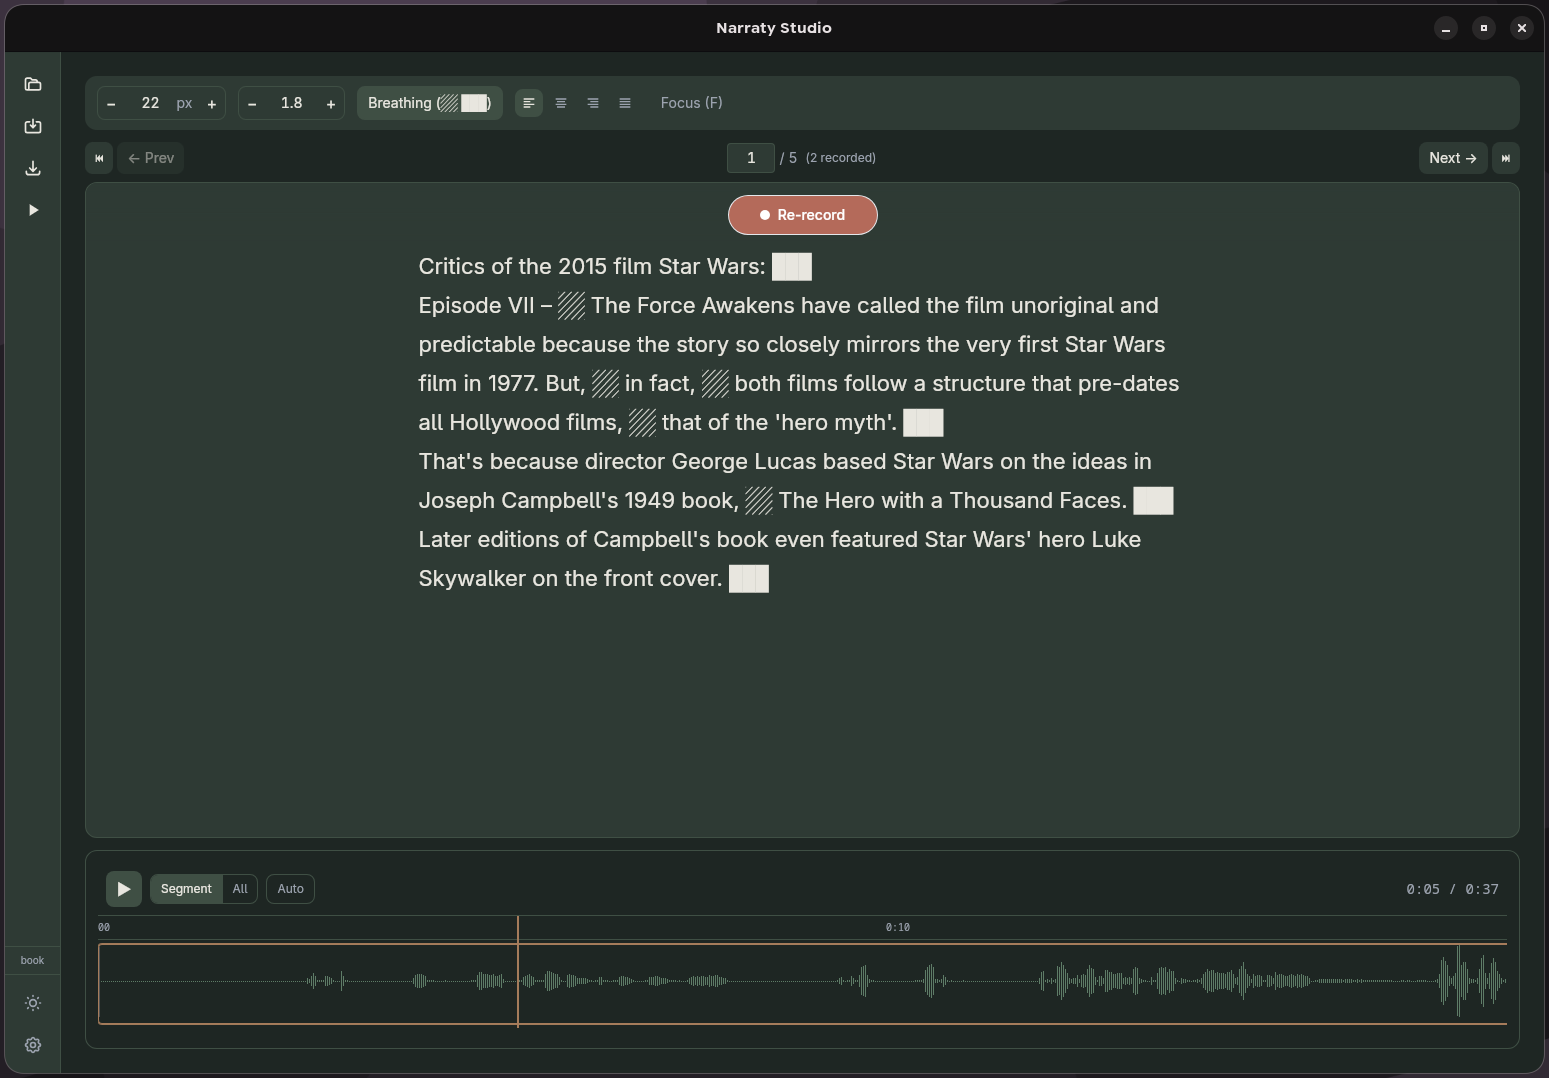Increase font size with plus stepper

[212, 103]
